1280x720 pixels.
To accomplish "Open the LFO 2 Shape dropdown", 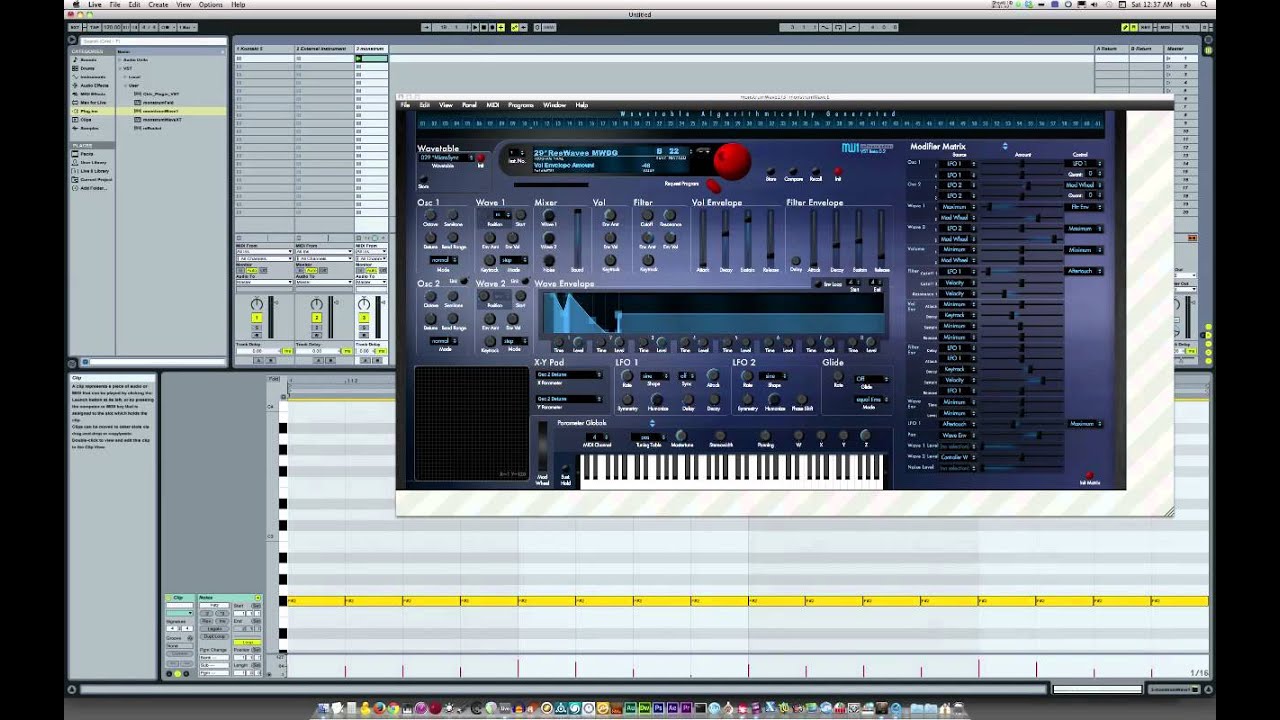I will point(772,375).
